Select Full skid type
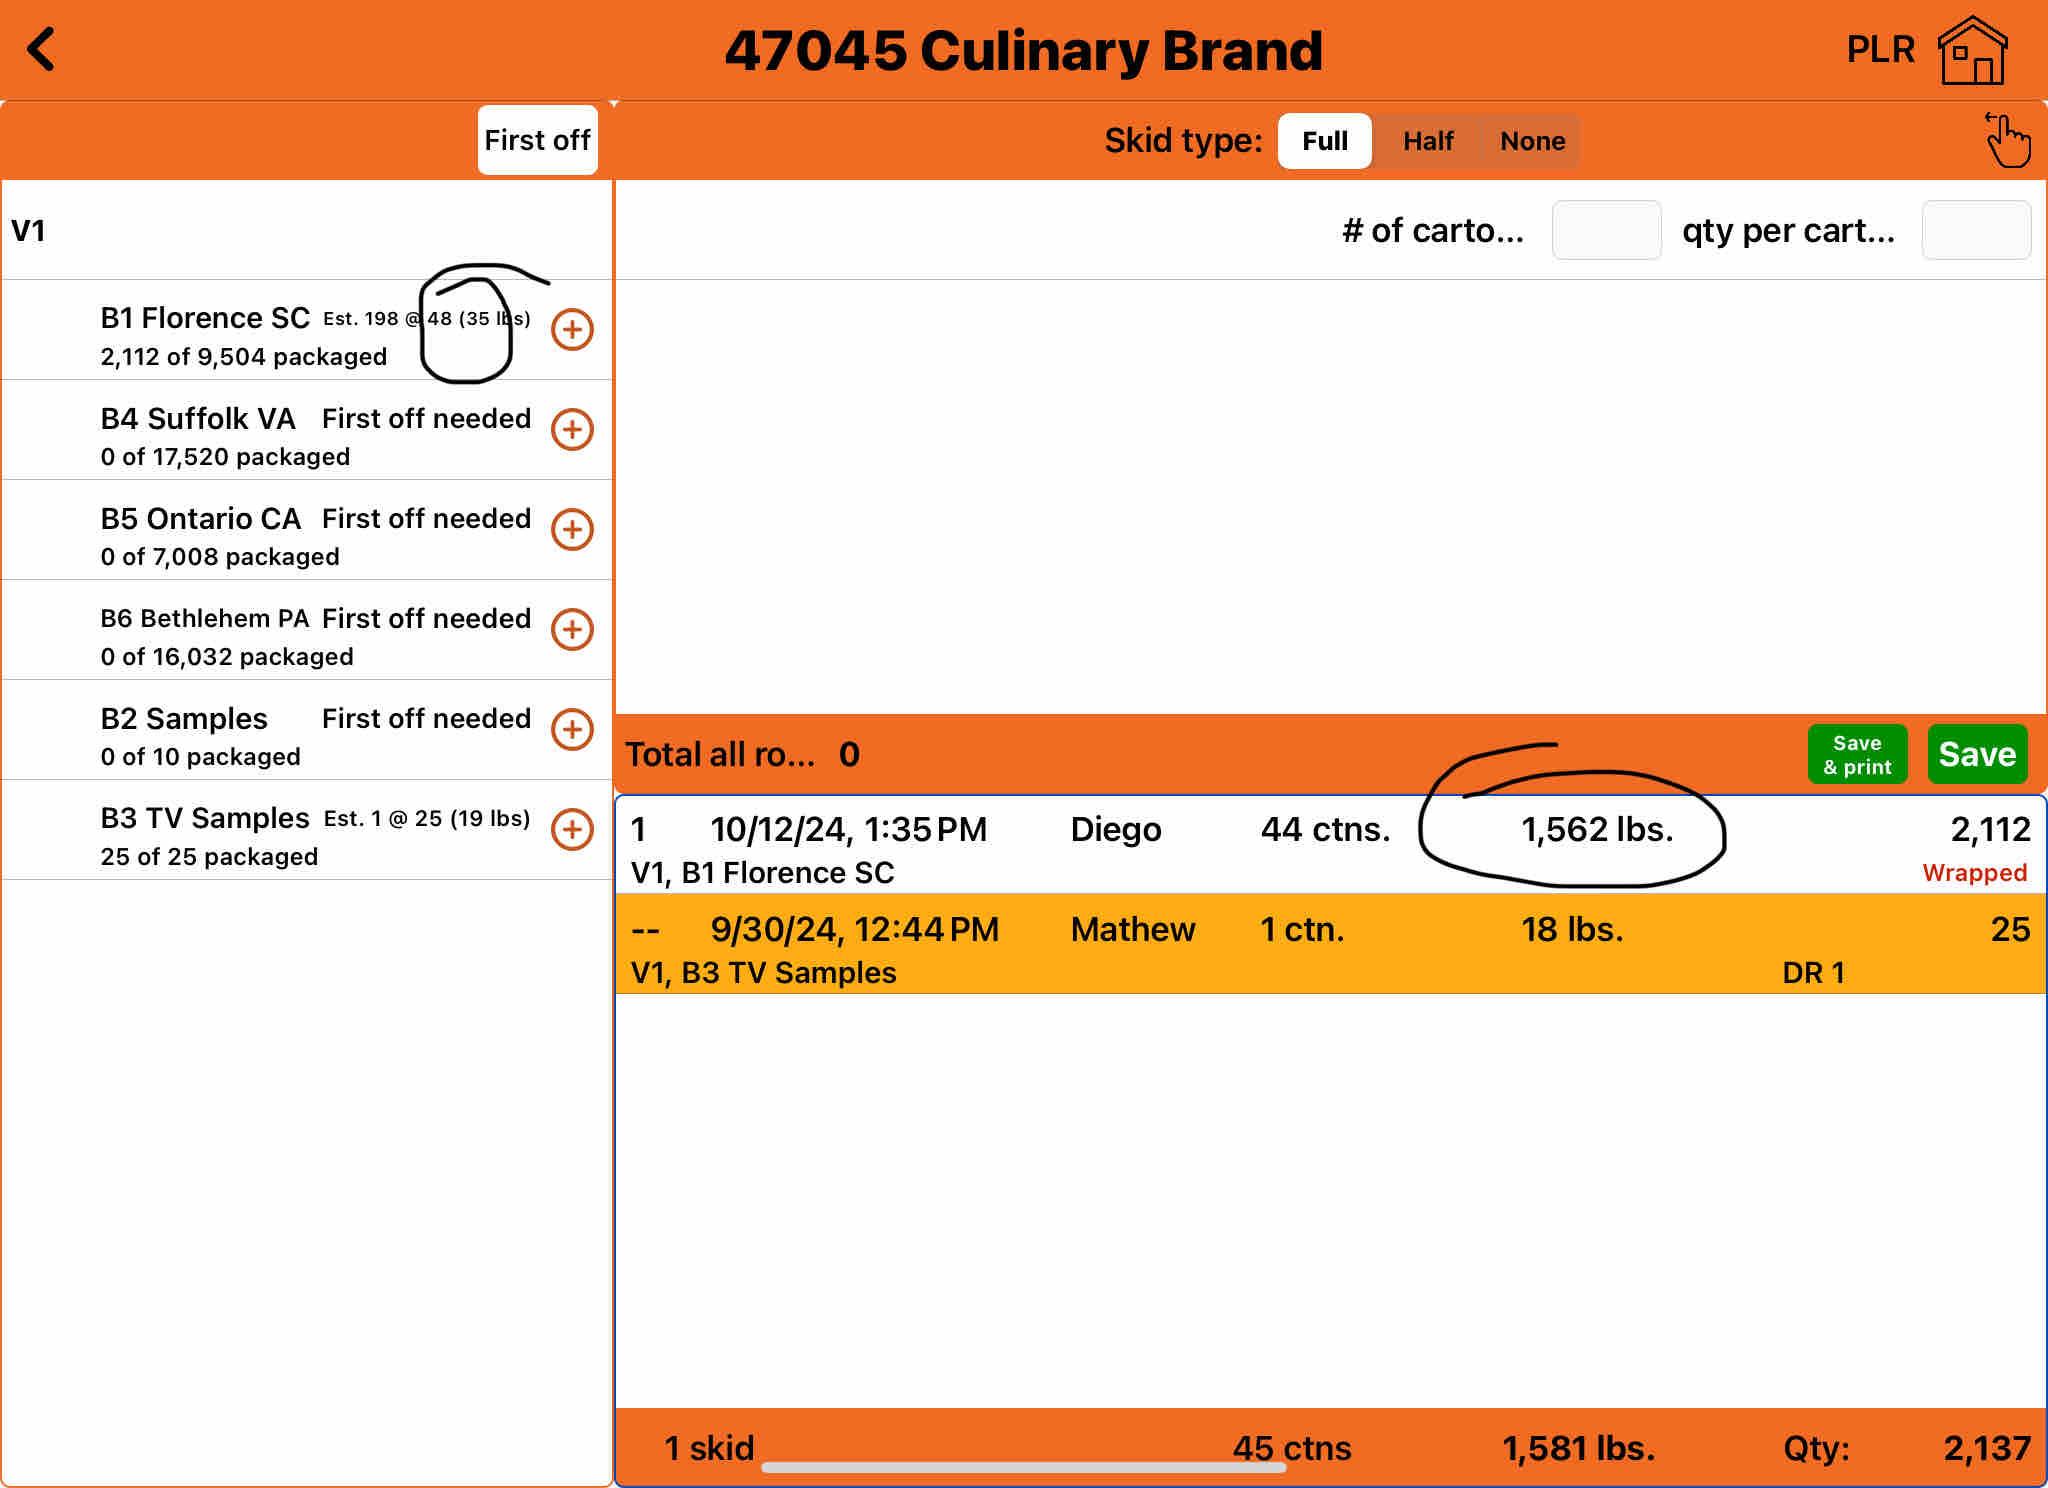 pyautogui.click(x=1324, y=141)
